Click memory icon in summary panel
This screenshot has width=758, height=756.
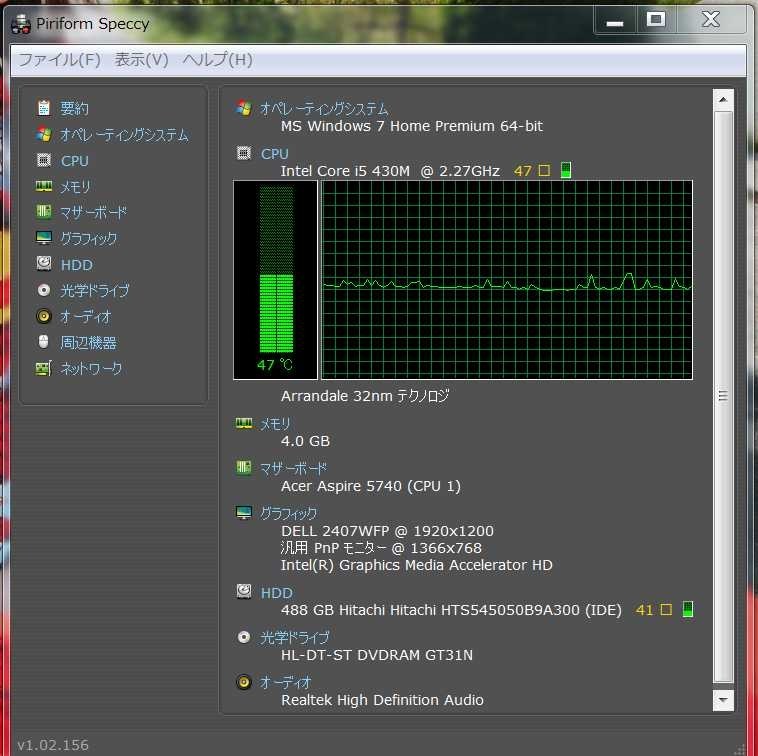click(x=244, y=423)
